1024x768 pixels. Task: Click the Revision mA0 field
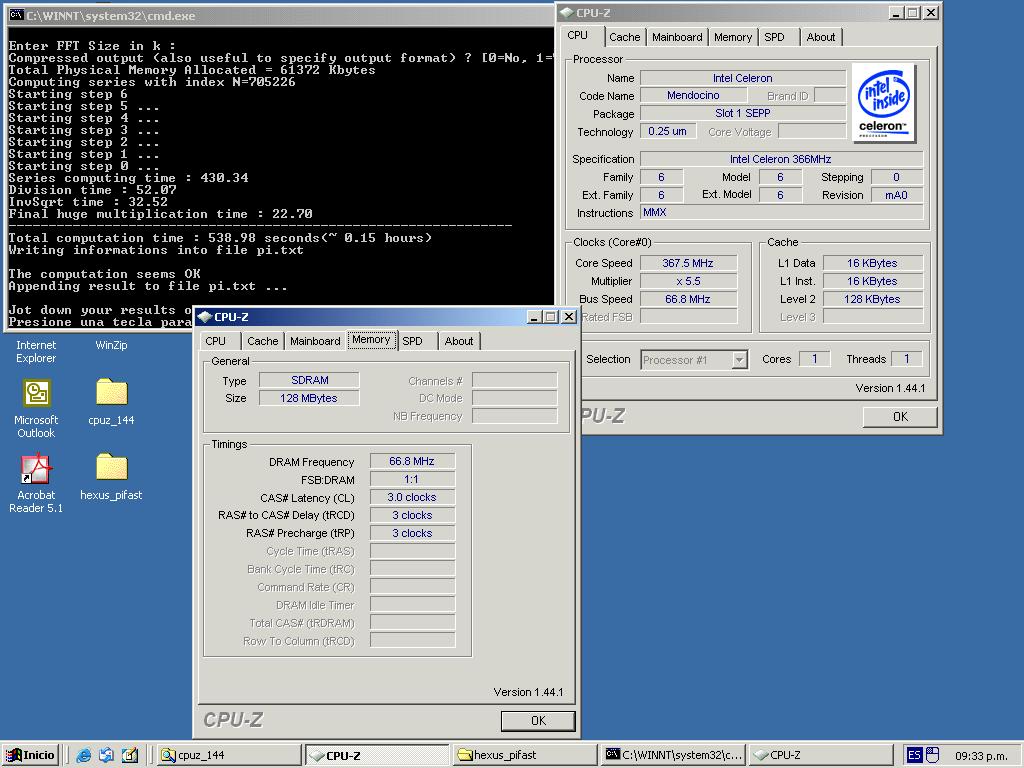pyautogui.click(x=897, y=195)
